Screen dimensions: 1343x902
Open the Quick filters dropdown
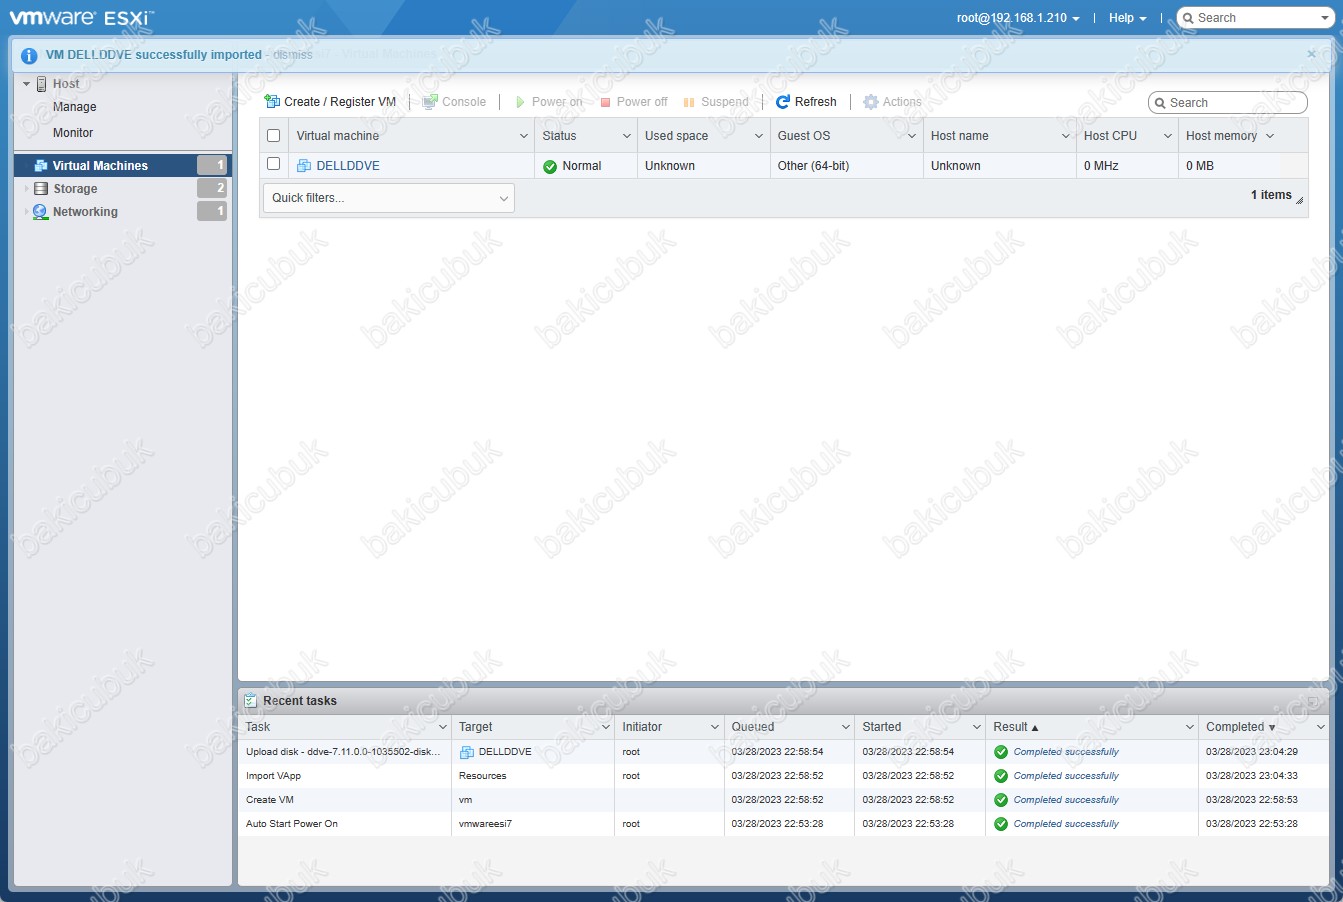pos(388,198)
